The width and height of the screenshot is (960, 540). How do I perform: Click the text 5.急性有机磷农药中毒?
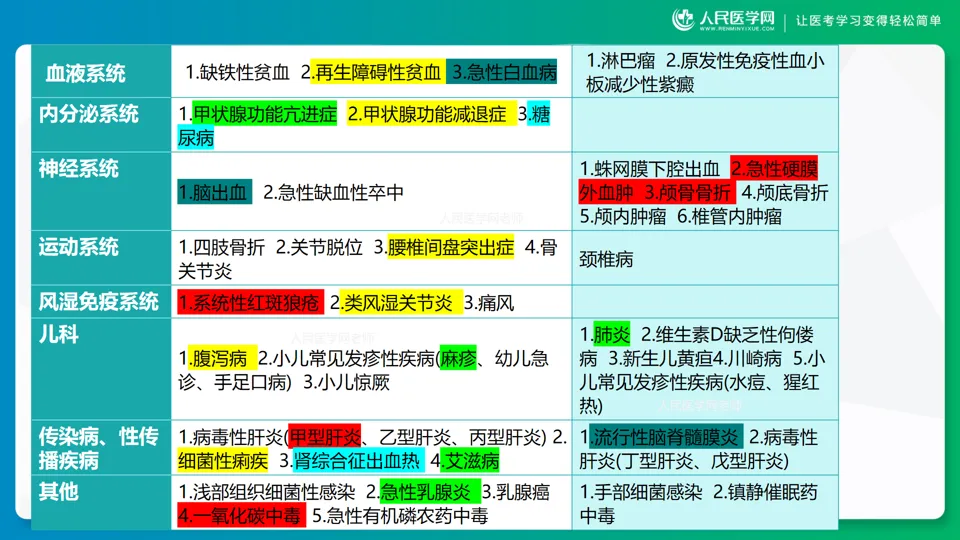(400, 516)
